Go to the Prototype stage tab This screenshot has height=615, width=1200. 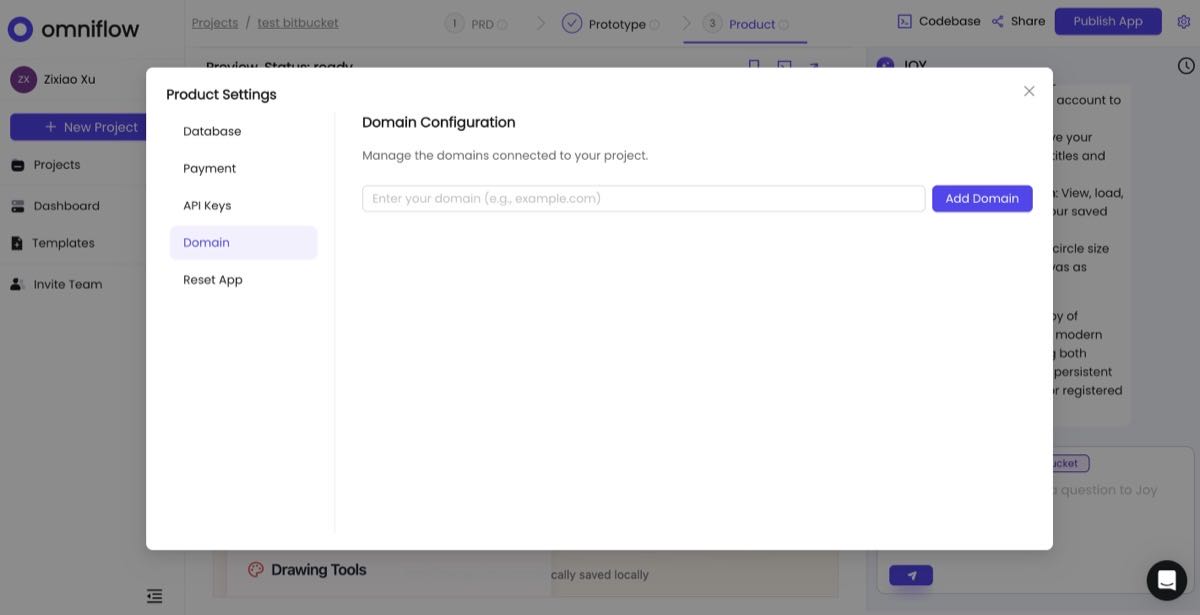(x=610, y=23)
